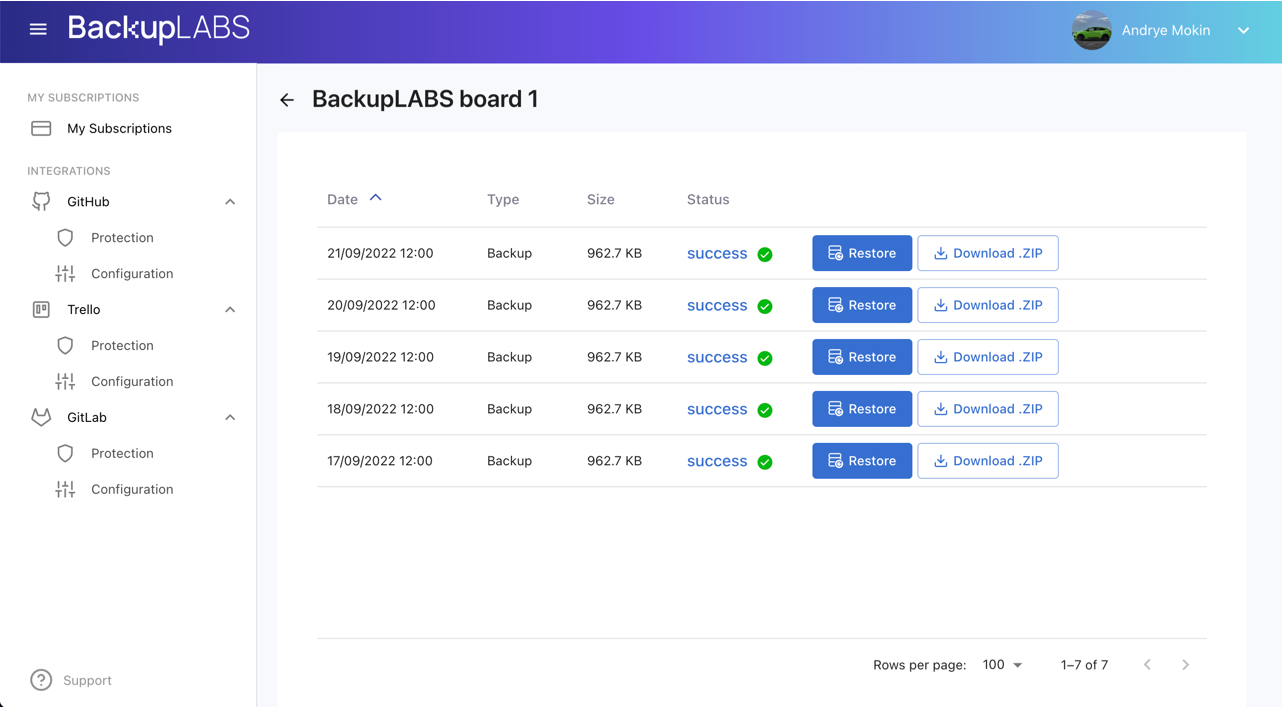Screen dimensions: 1282x707
Task: Click the user avatar picture
Action: [x=1091, y=30]
